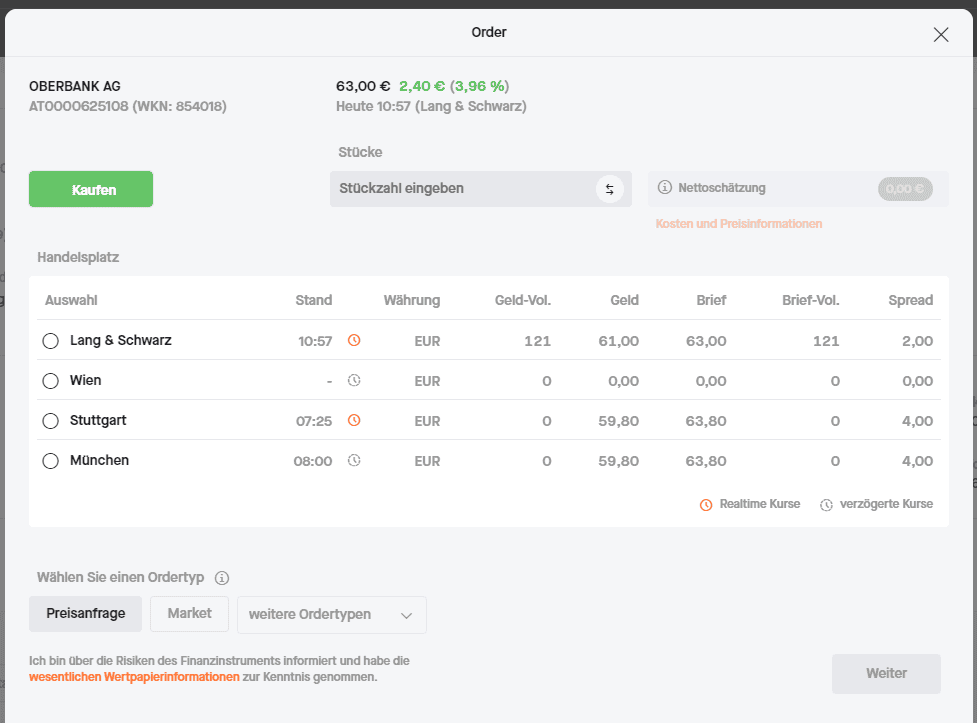The height and width of the screenshot is (723, 977).
Task: Select Wien as trading venue
Action: pyautogui.click(x=50, y=381)
